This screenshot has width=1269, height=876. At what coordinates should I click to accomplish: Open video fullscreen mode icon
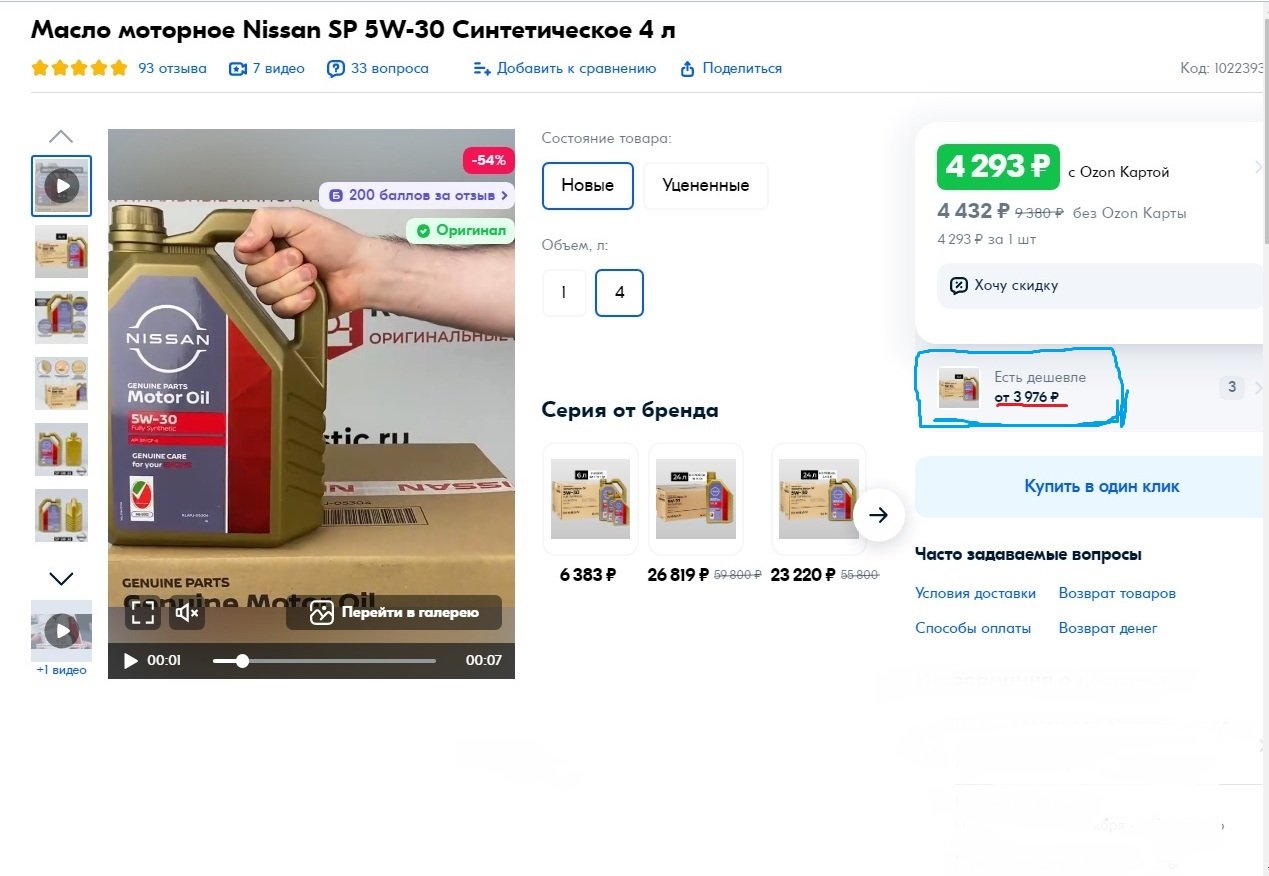pyautogui.click(x=143, y=612)
